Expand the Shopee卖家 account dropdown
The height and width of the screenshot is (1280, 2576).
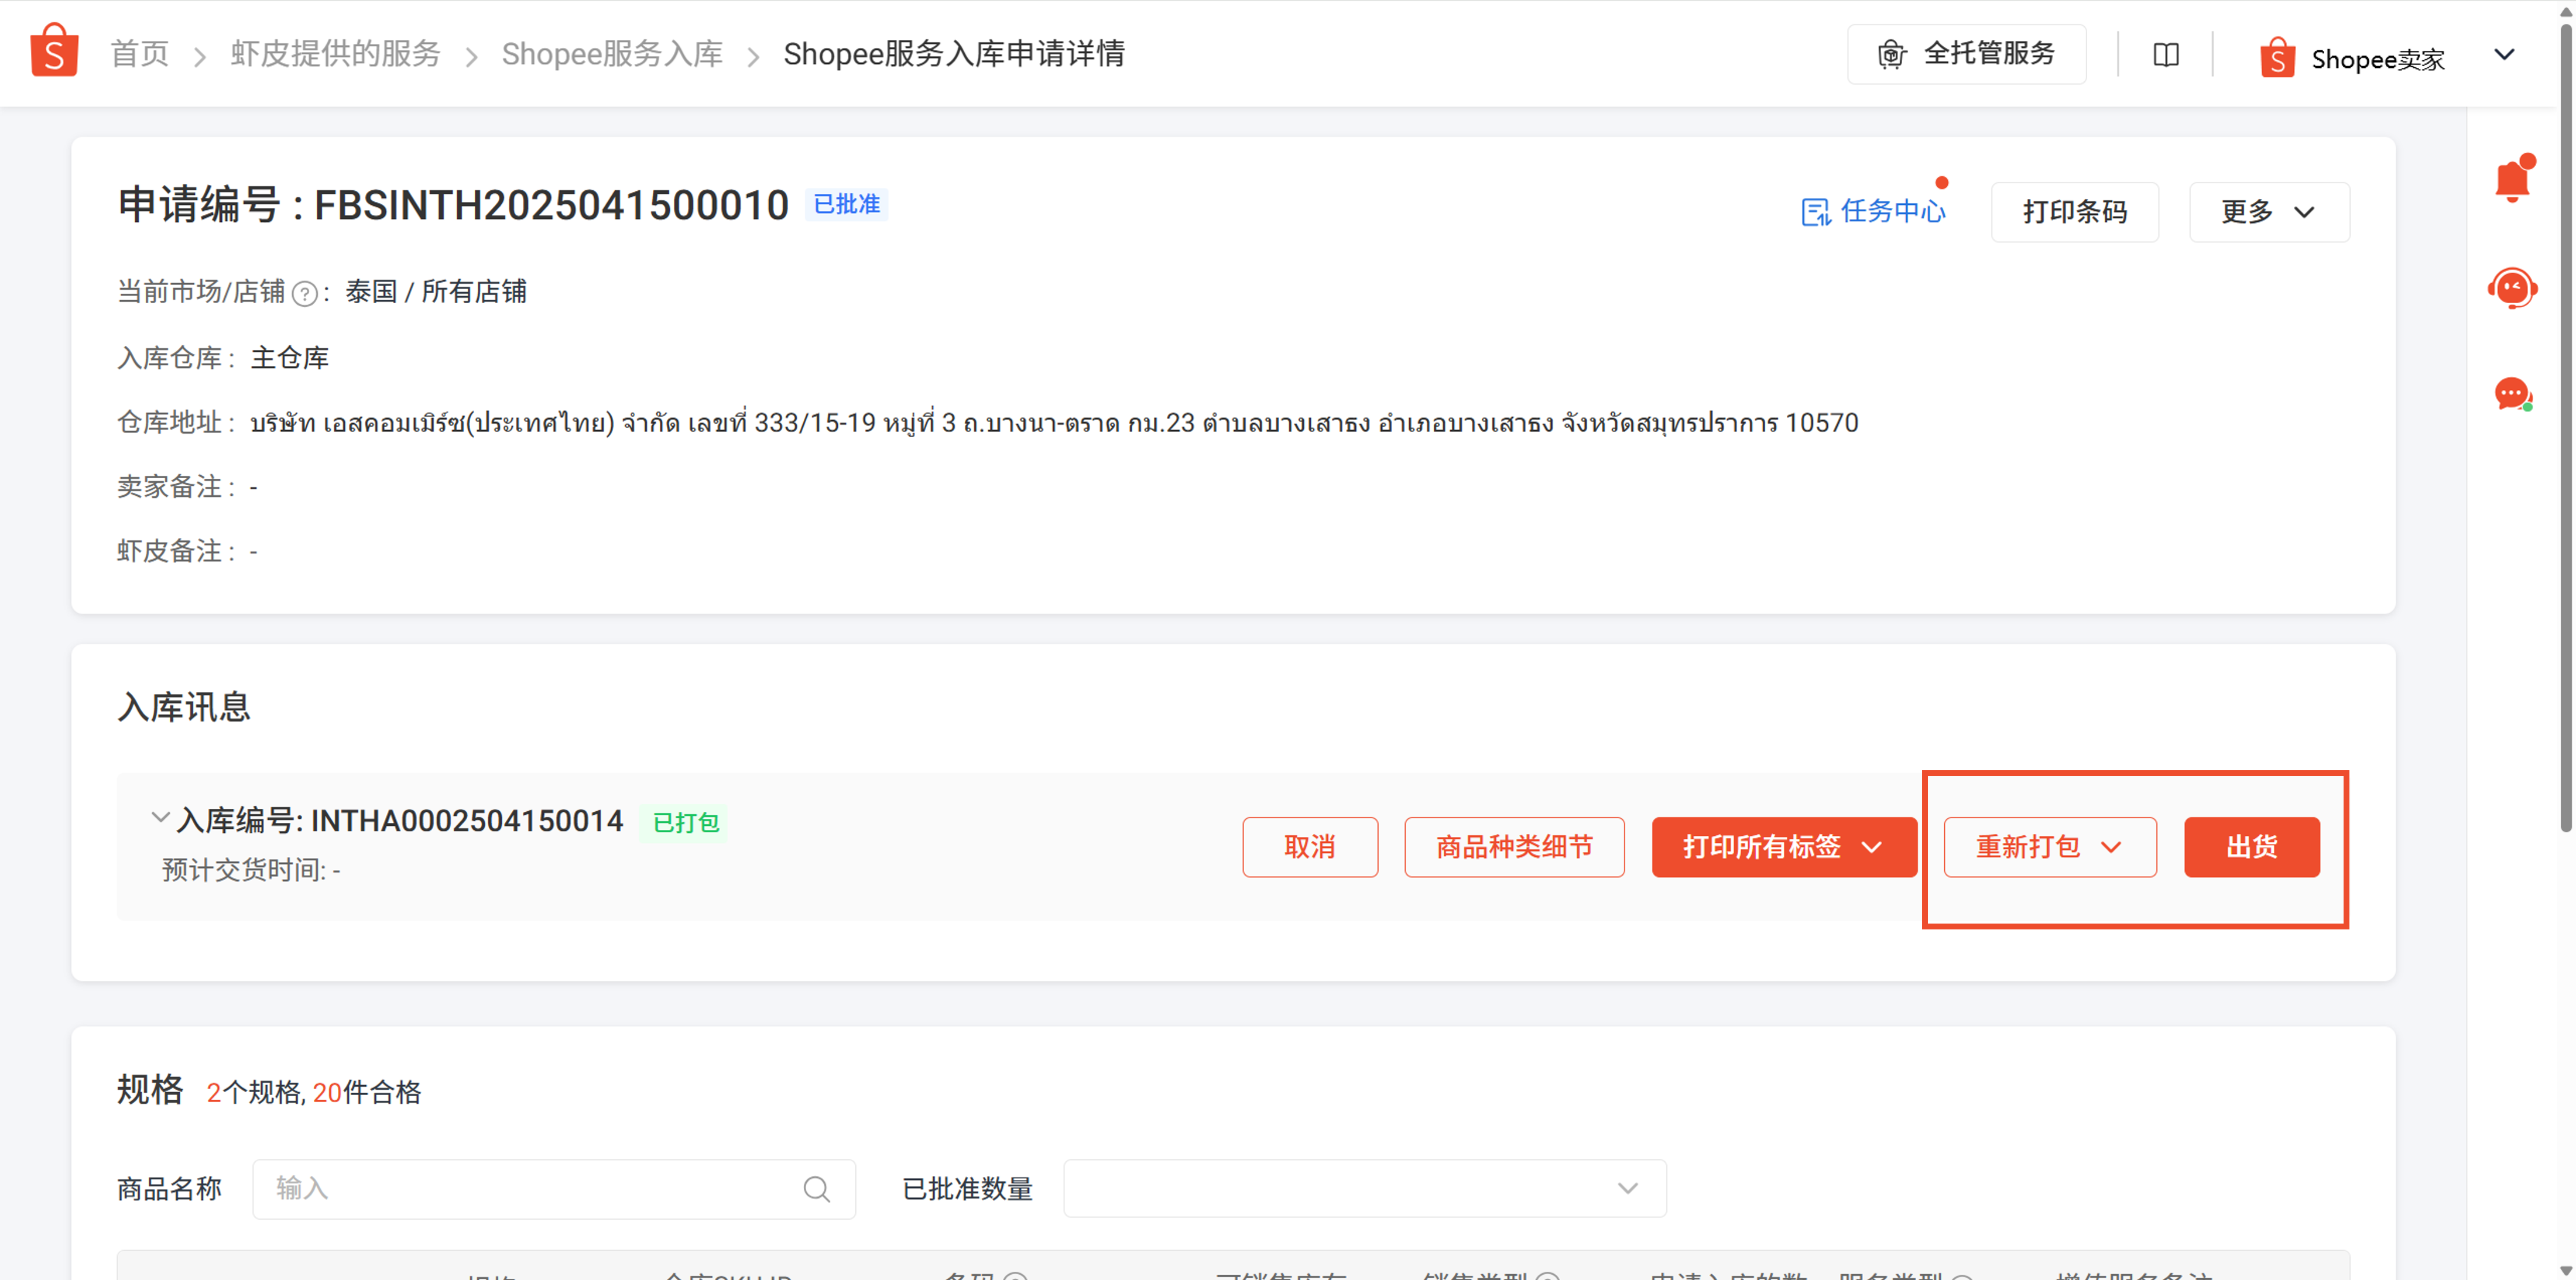pyautogui.click(x=2504, y=55)
